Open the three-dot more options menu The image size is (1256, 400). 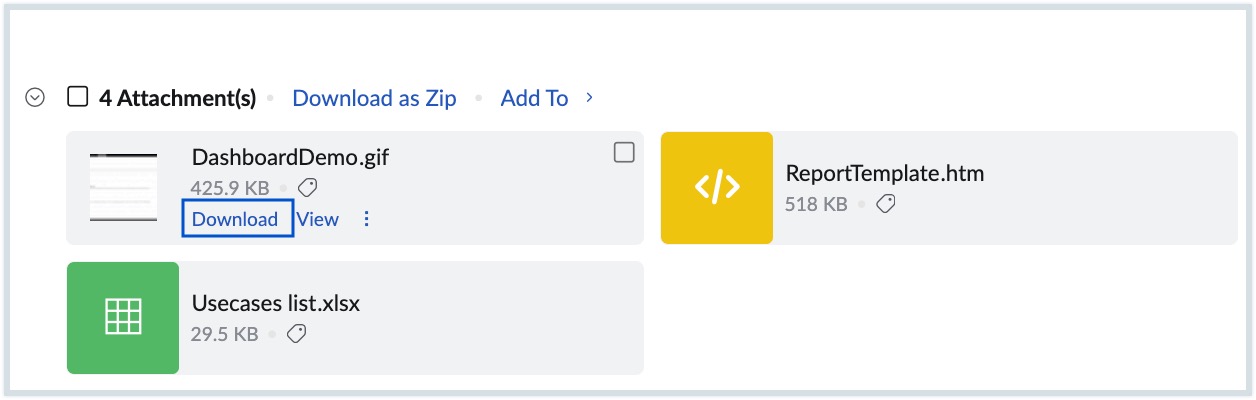click(367, 219)
